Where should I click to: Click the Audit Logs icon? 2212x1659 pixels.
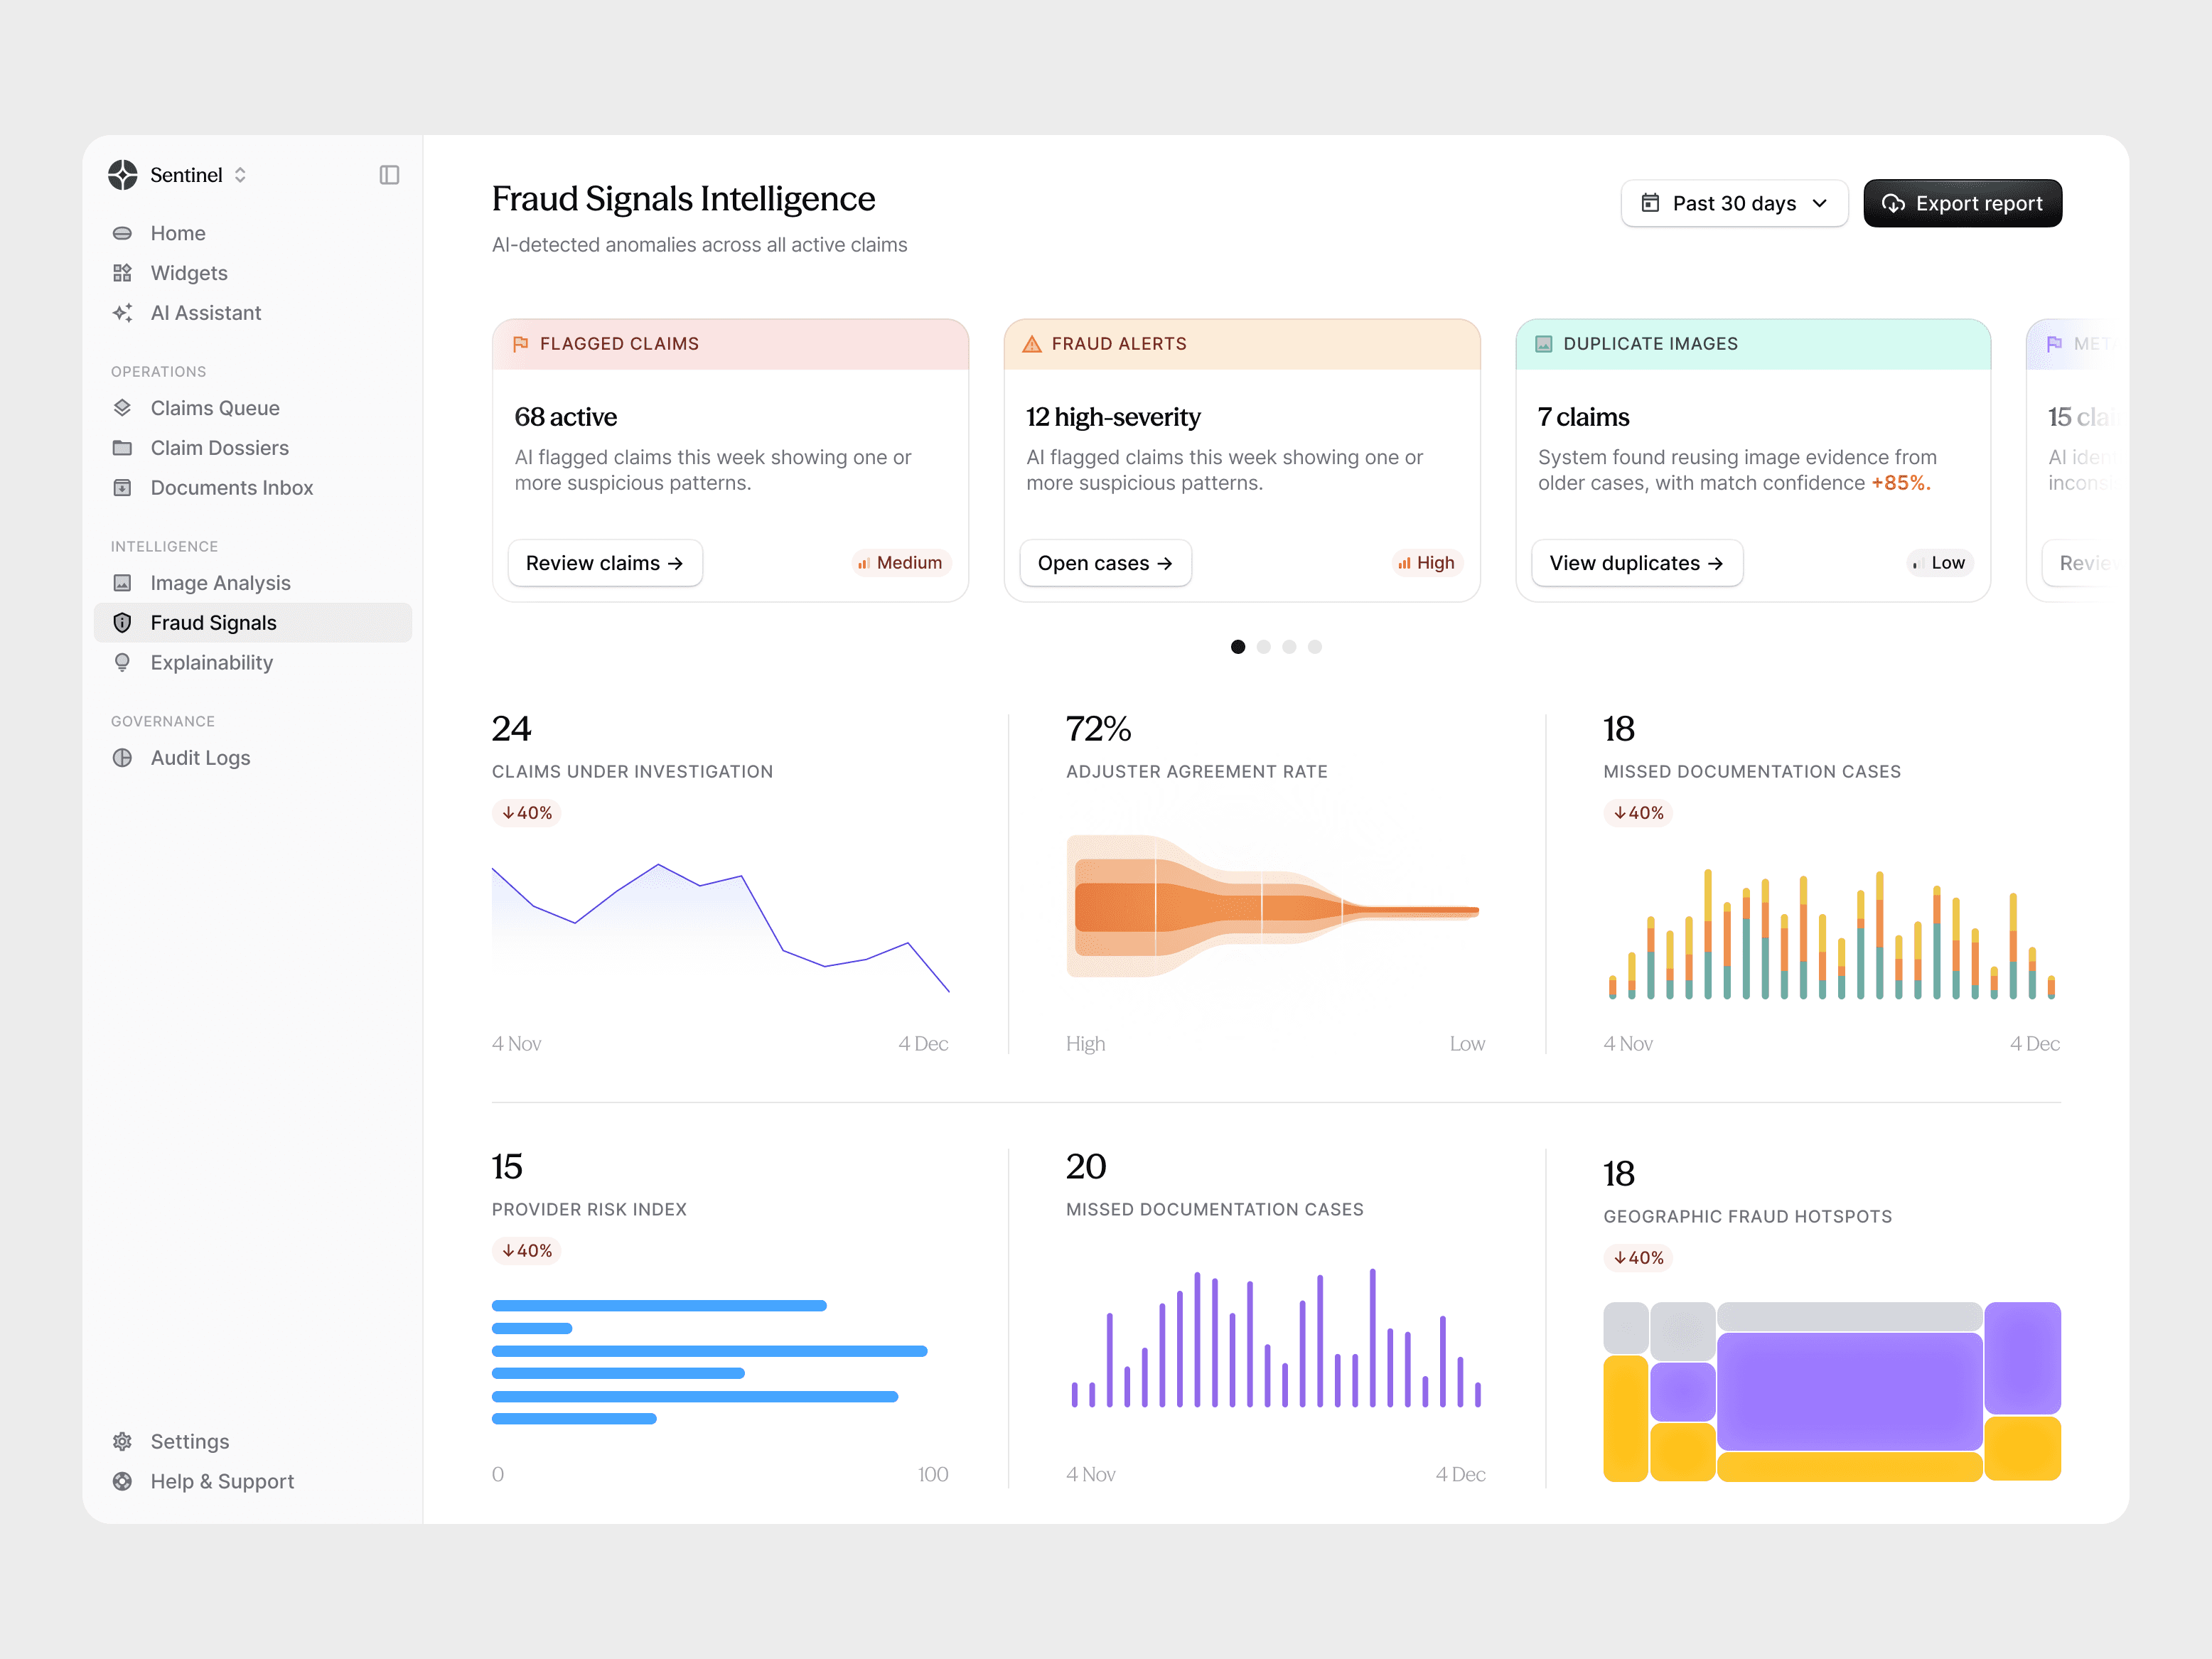[x=123, y=758]
